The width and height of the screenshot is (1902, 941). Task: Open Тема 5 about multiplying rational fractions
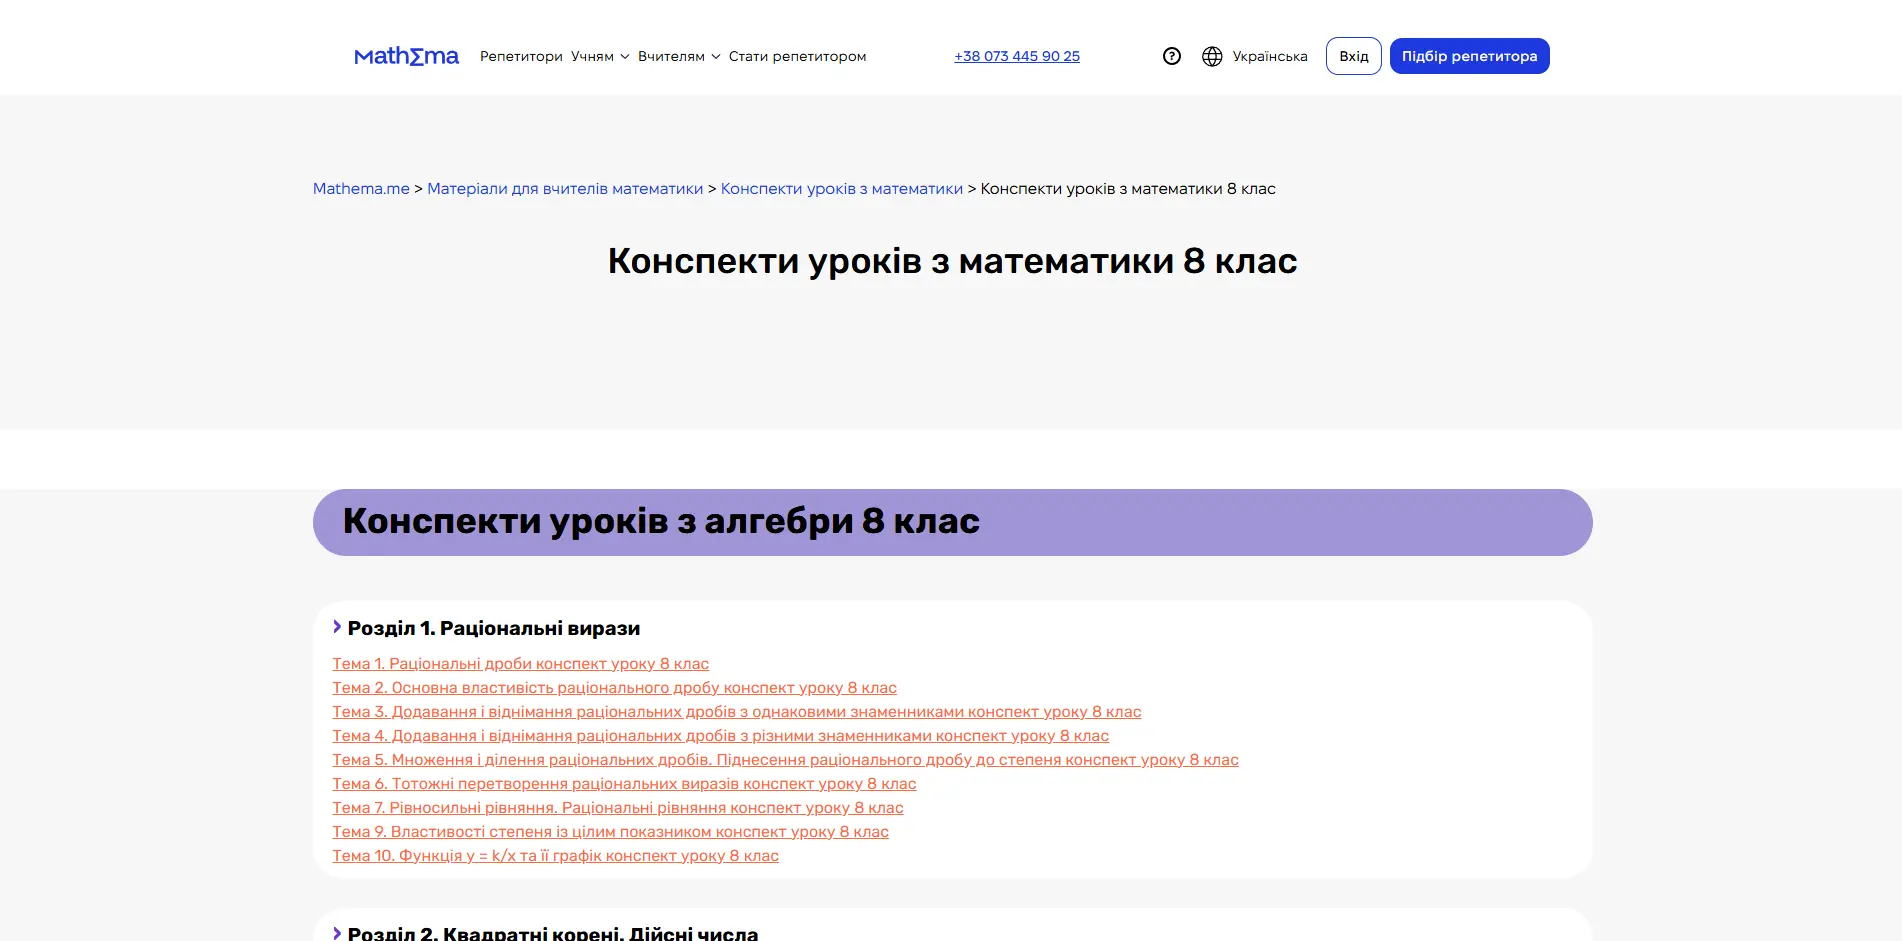coord(785,759)
